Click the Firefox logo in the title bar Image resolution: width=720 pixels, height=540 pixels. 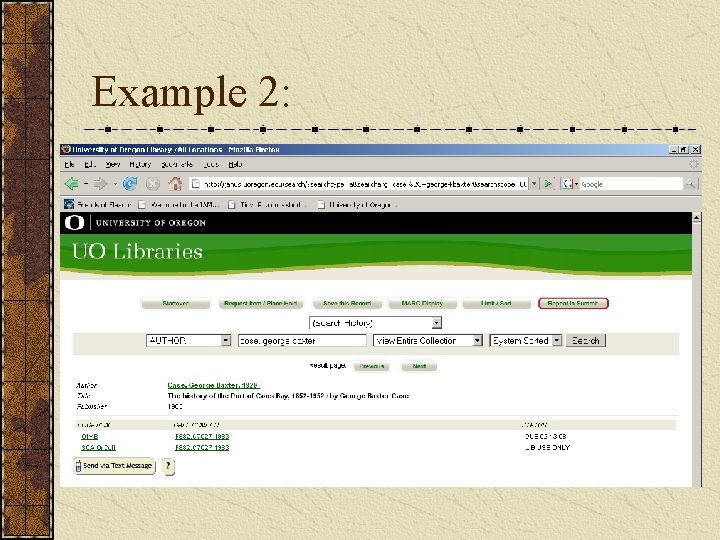67,149
